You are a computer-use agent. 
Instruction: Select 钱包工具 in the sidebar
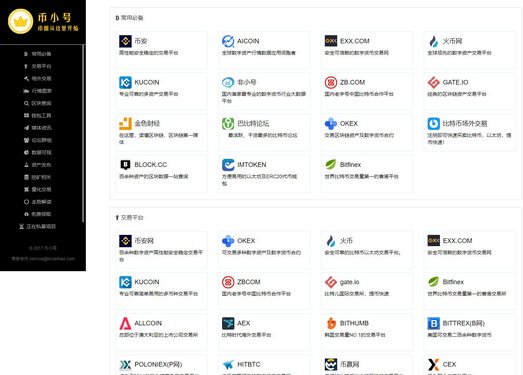tap(37, 115)
